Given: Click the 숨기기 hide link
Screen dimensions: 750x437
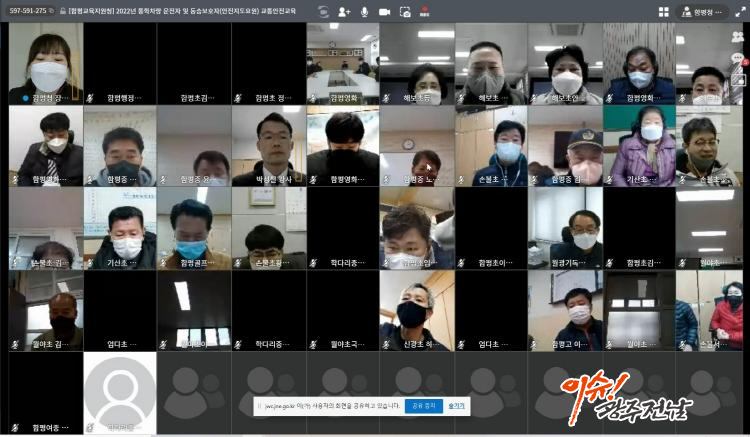Looking at the screenshot, I should [x=456, y=406].
